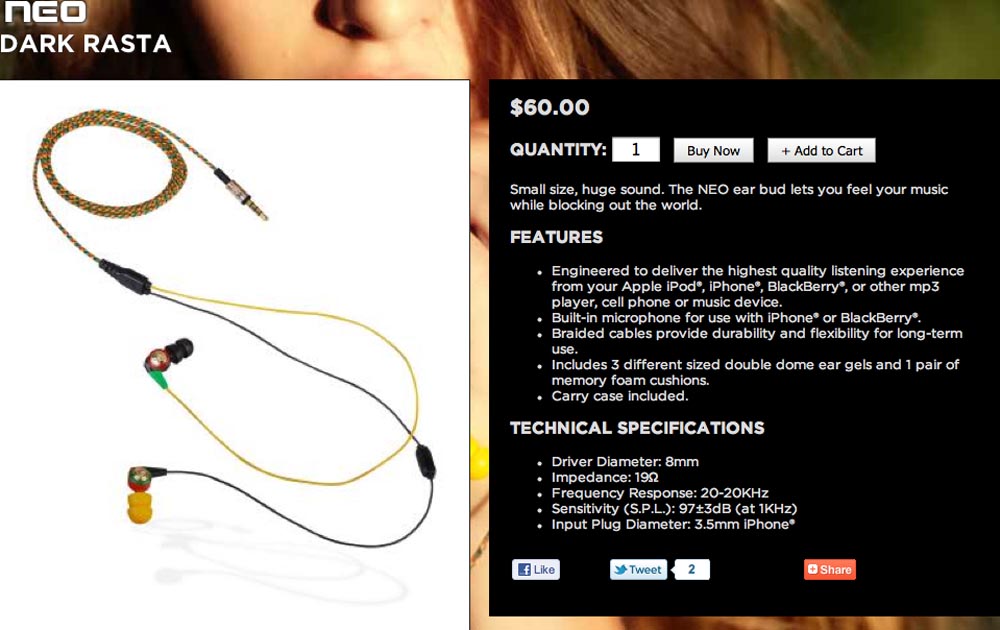The width and height of the screenshot is (1000, 630).
Task: Click the Technical Specifications heading
Action: (636, 428)
